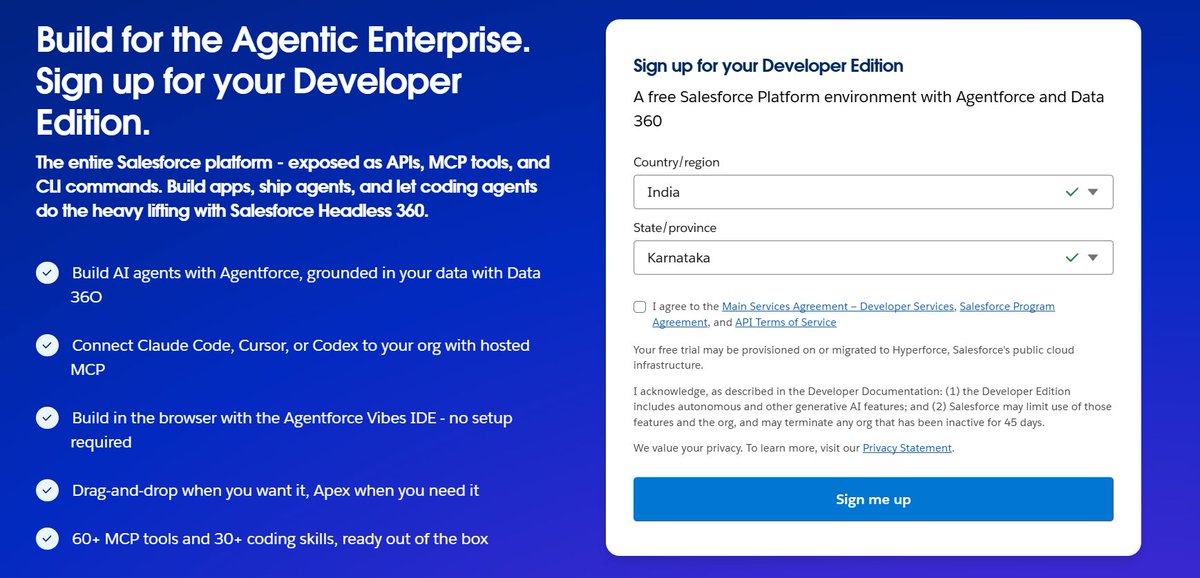Click checkmark icon beside Connect Claude Code

46,345
